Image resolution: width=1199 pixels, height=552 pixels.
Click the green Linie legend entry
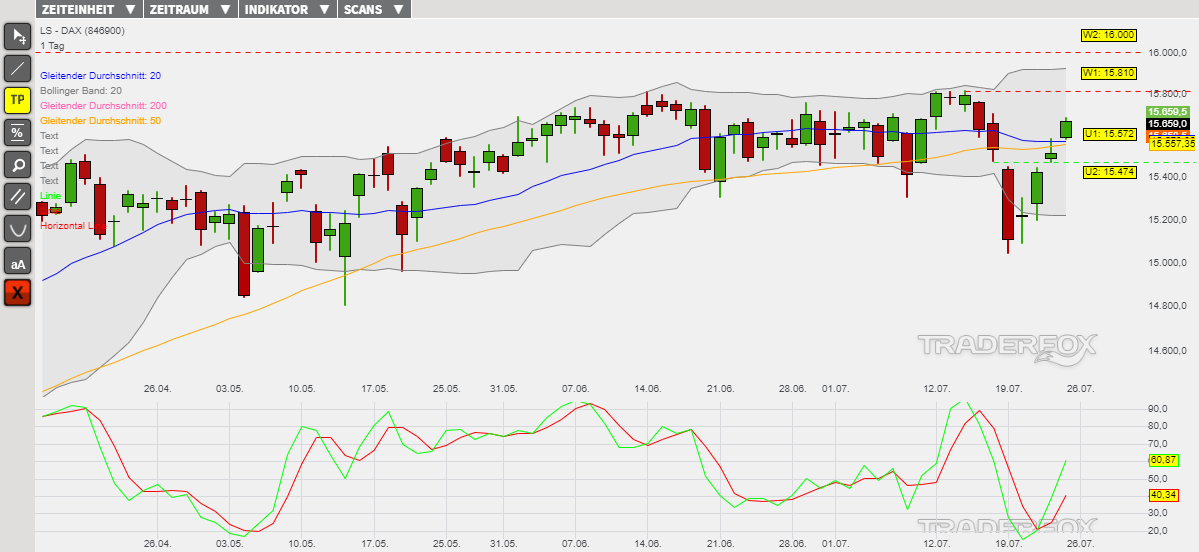[50, 195]
